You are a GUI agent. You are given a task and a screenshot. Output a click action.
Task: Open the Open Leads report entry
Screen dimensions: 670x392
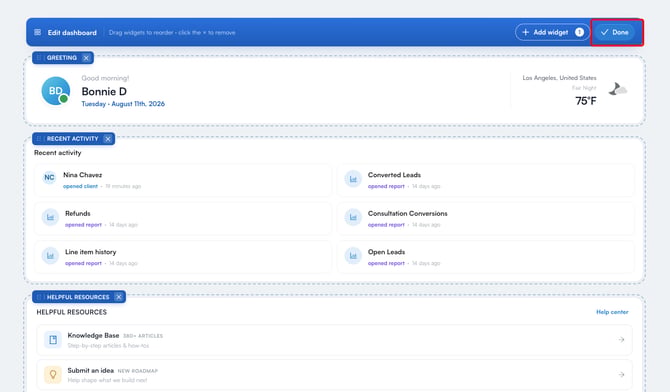click(486, 257)
